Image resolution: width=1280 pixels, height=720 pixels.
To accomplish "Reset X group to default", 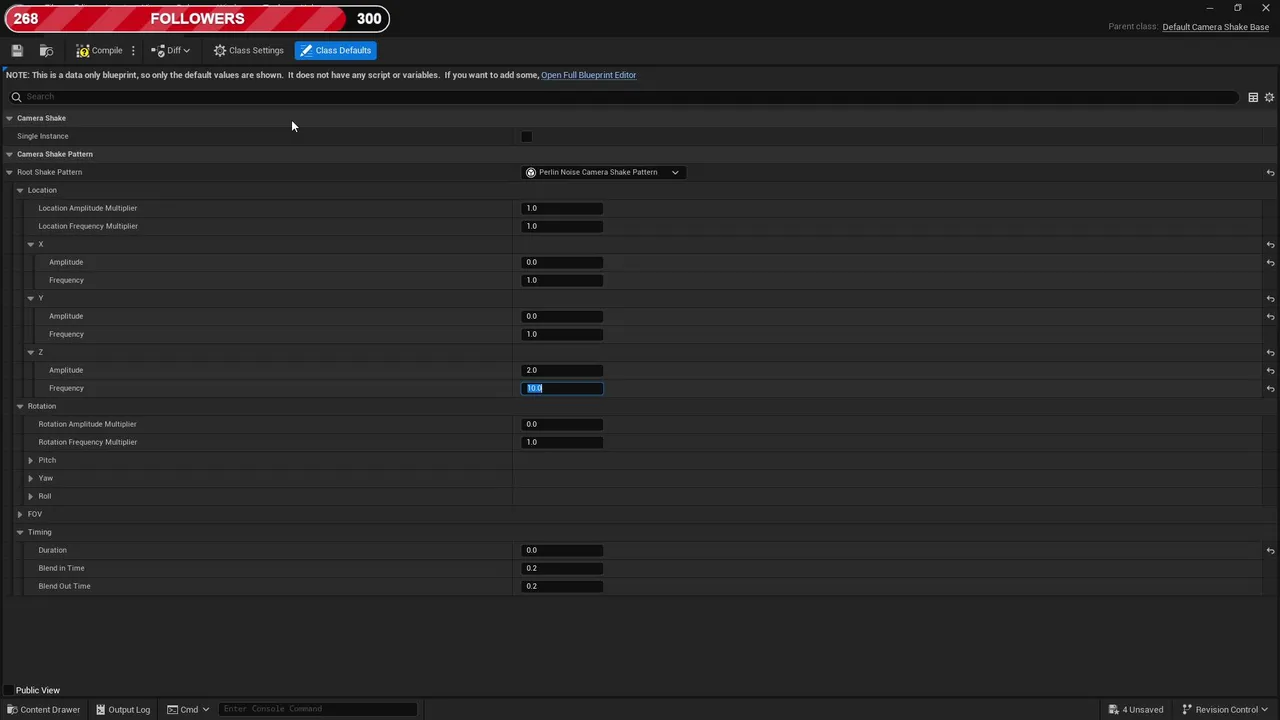I will tap(1270, 244).
